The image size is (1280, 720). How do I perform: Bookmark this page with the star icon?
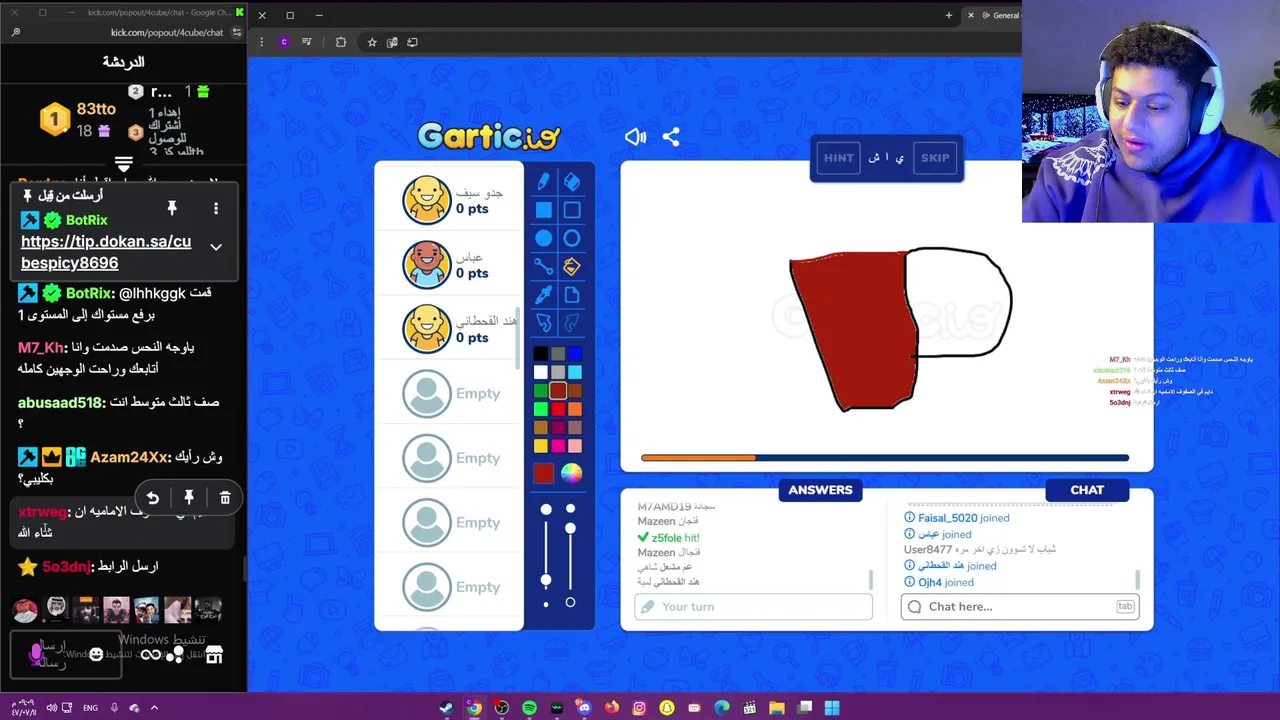pyautogui.click(x=371, y=42)
